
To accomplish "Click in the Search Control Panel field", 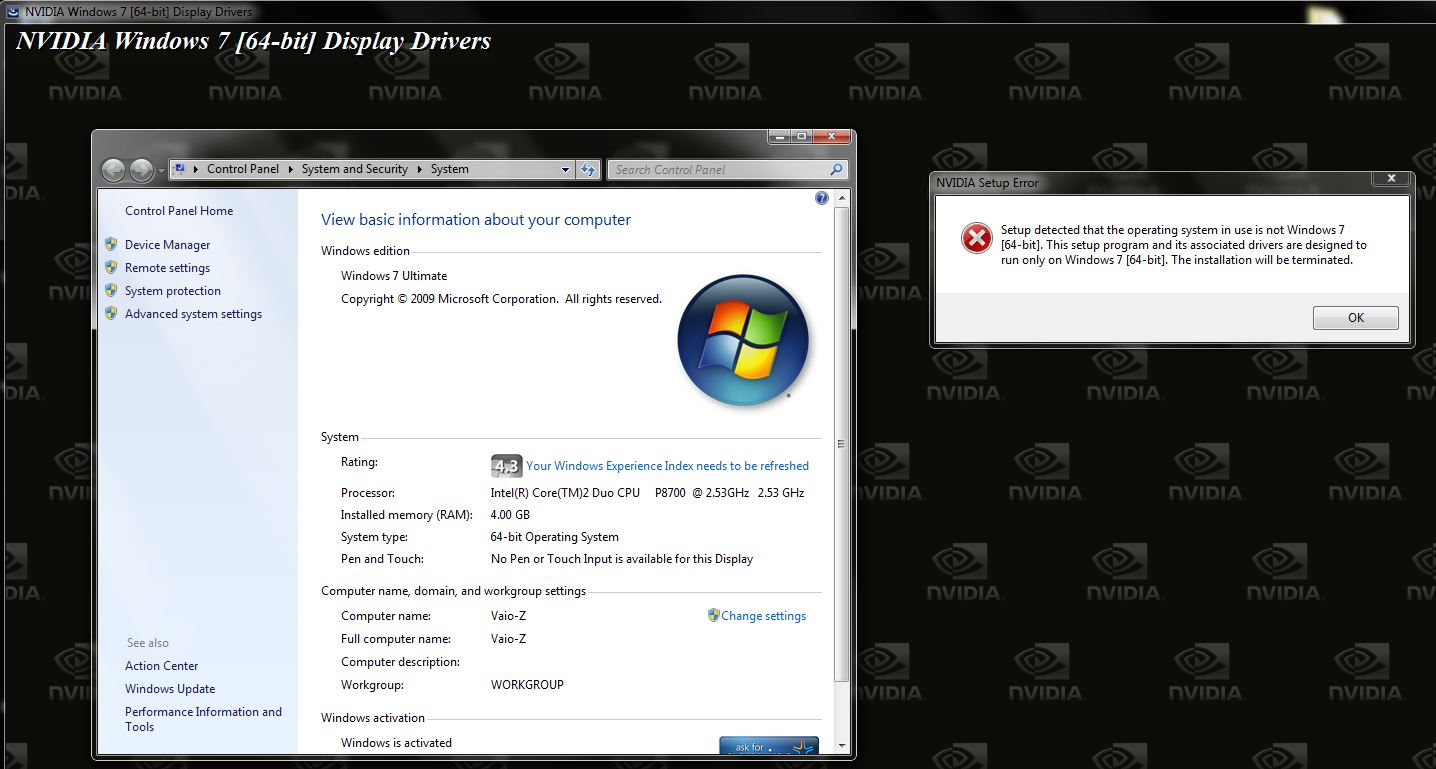I will pyautogui.click(x=728, y=170).
